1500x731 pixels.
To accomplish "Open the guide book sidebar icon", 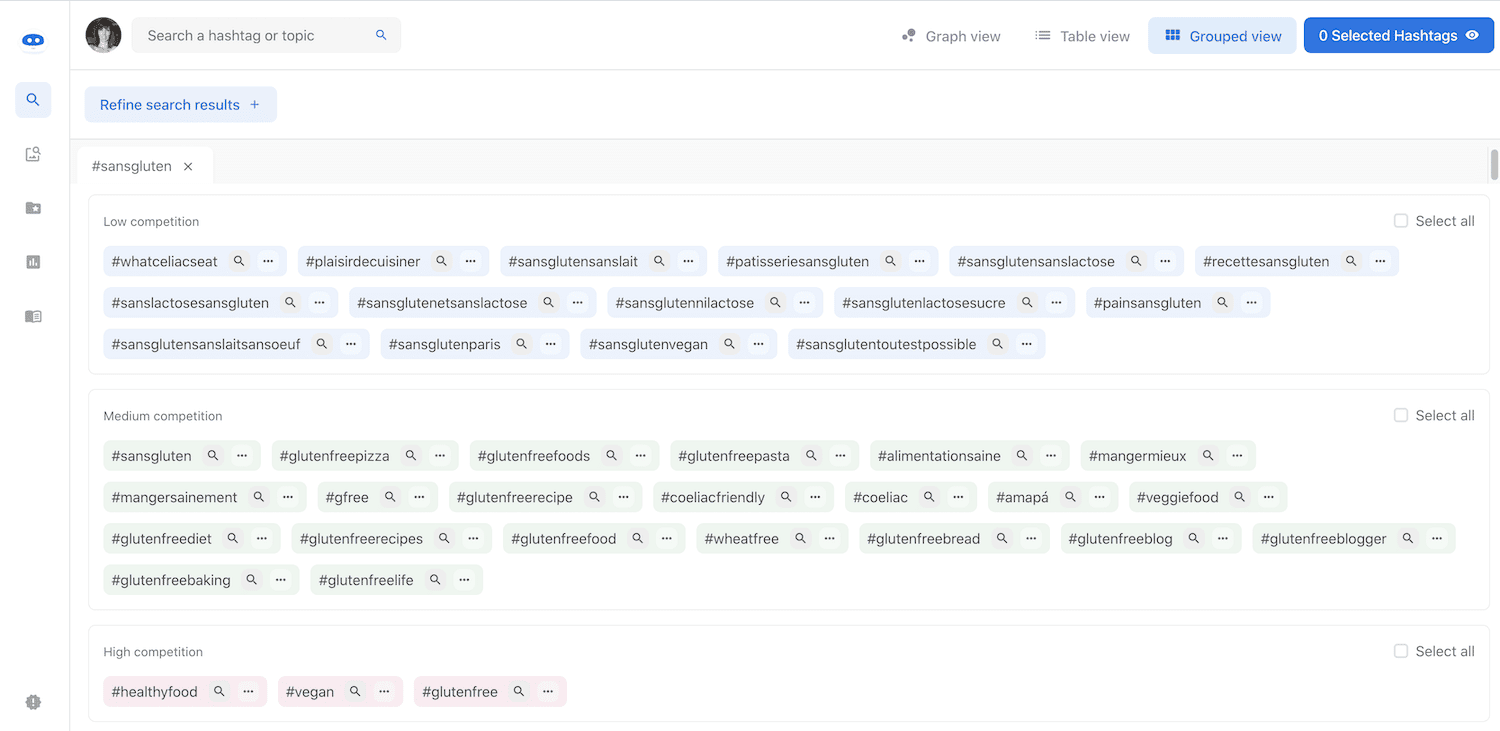I will click(33, 316).
